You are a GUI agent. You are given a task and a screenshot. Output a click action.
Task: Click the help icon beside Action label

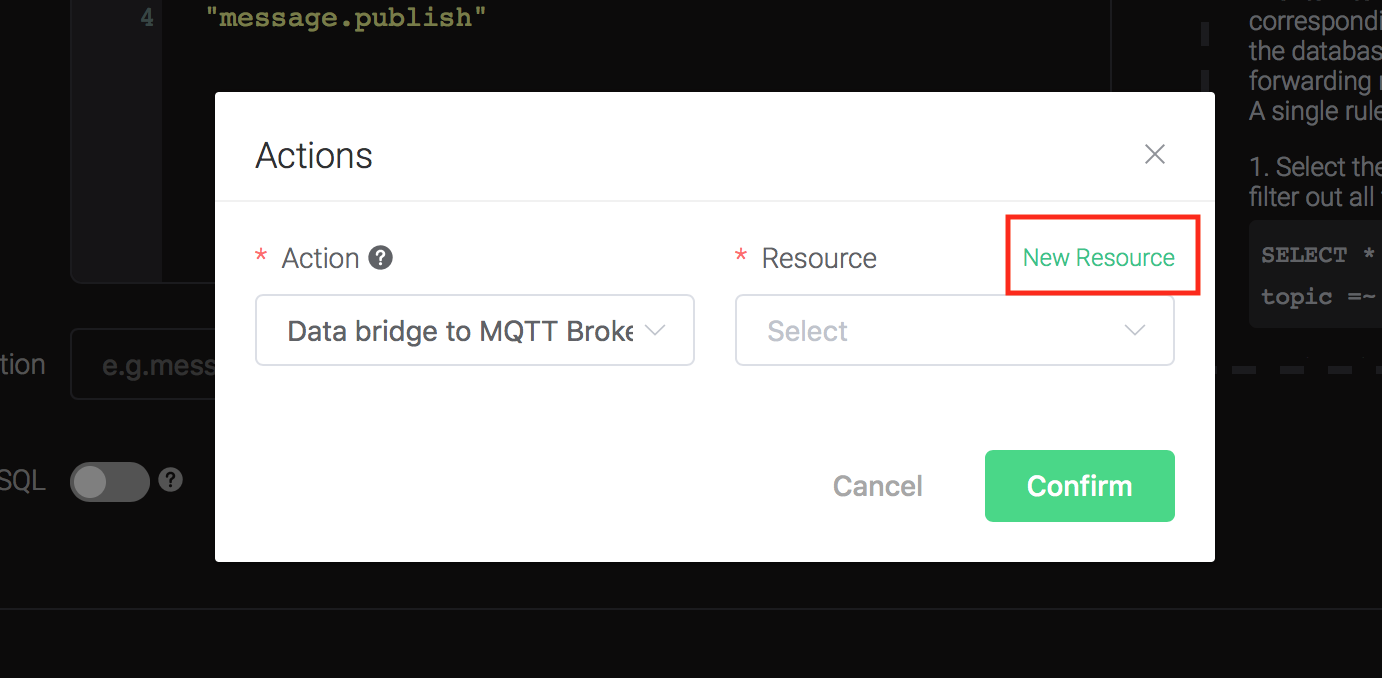[380, 258]
